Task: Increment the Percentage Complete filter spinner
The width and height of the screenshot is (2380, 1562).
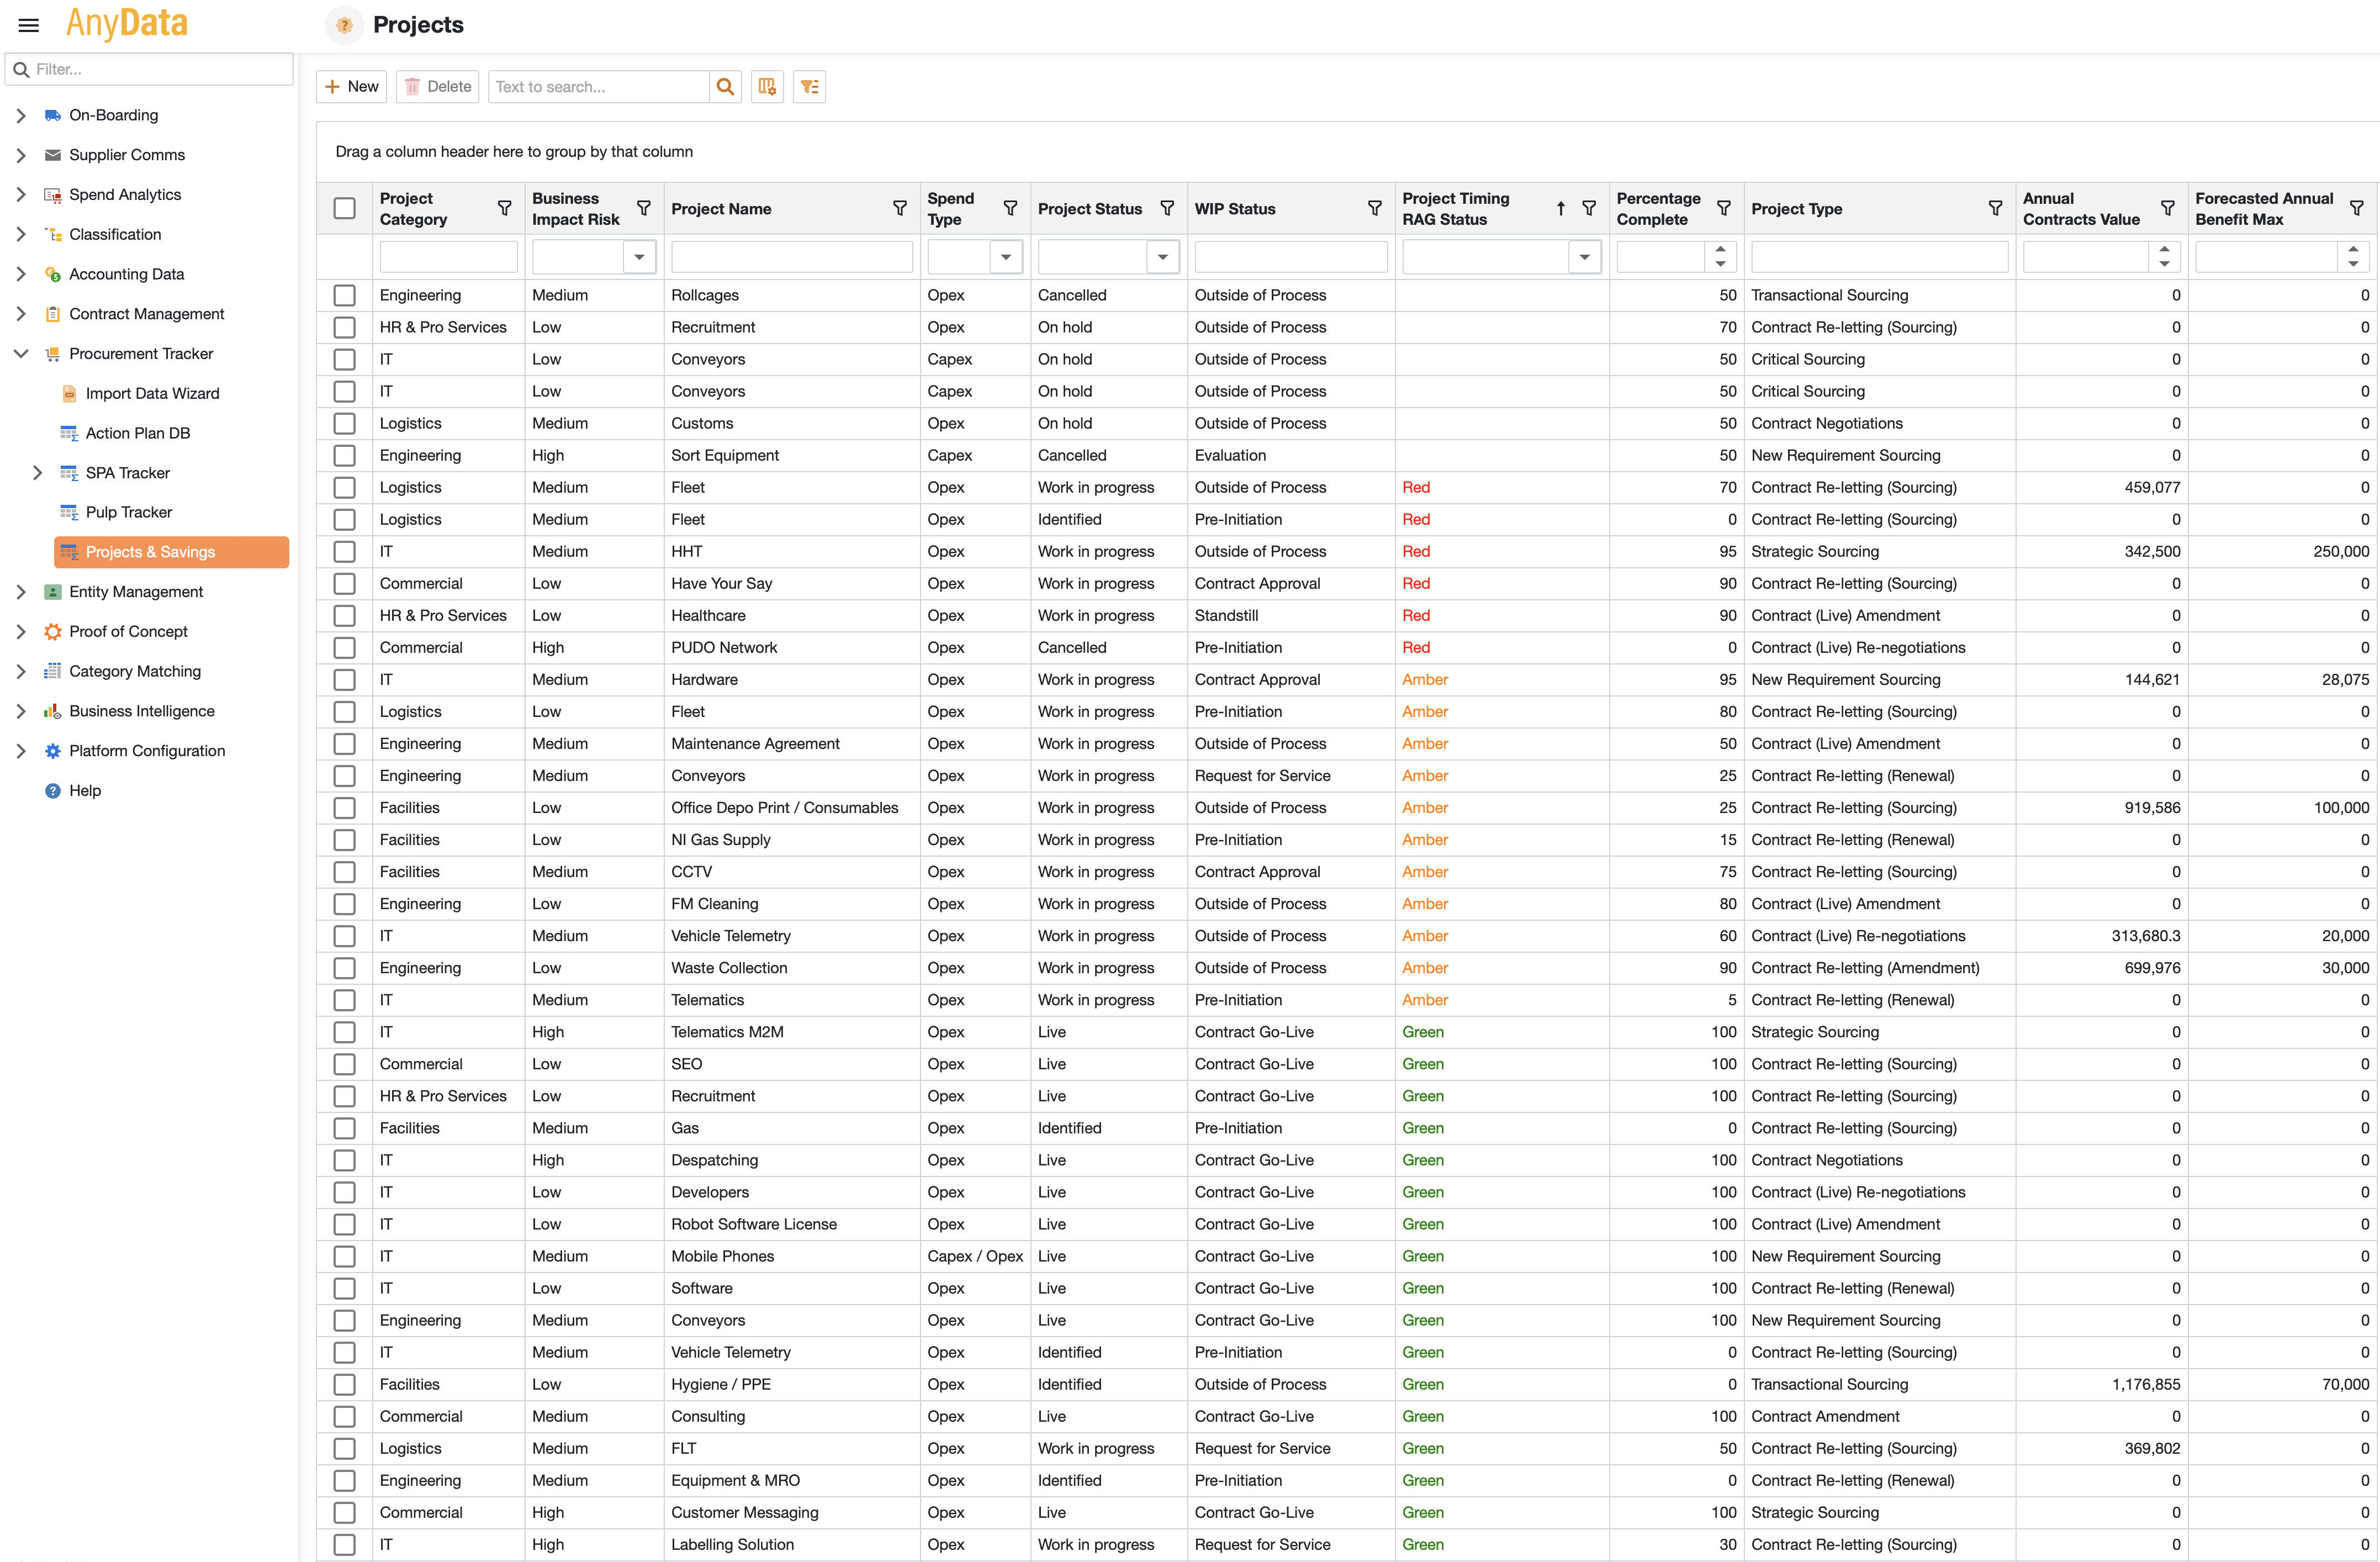Action: pyautogui.click(x=1720, y=250)
